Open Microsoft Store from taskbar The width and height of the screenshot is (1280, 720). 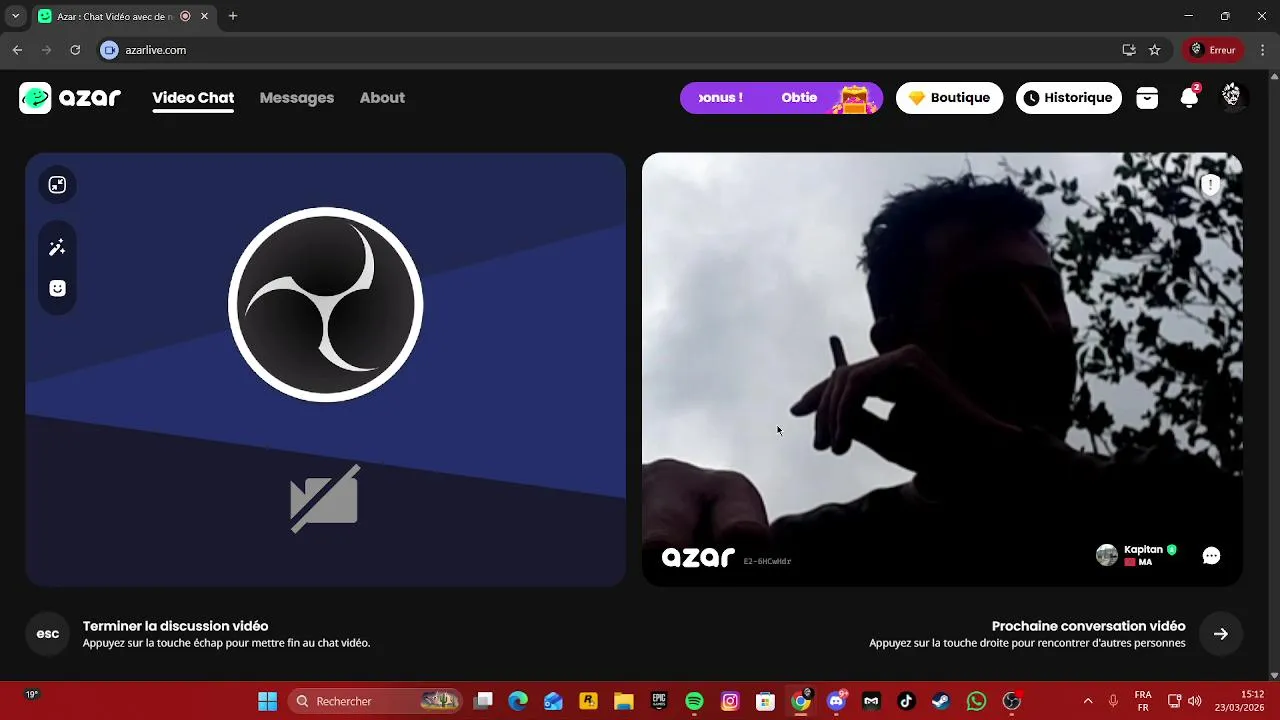pos(765,701)
